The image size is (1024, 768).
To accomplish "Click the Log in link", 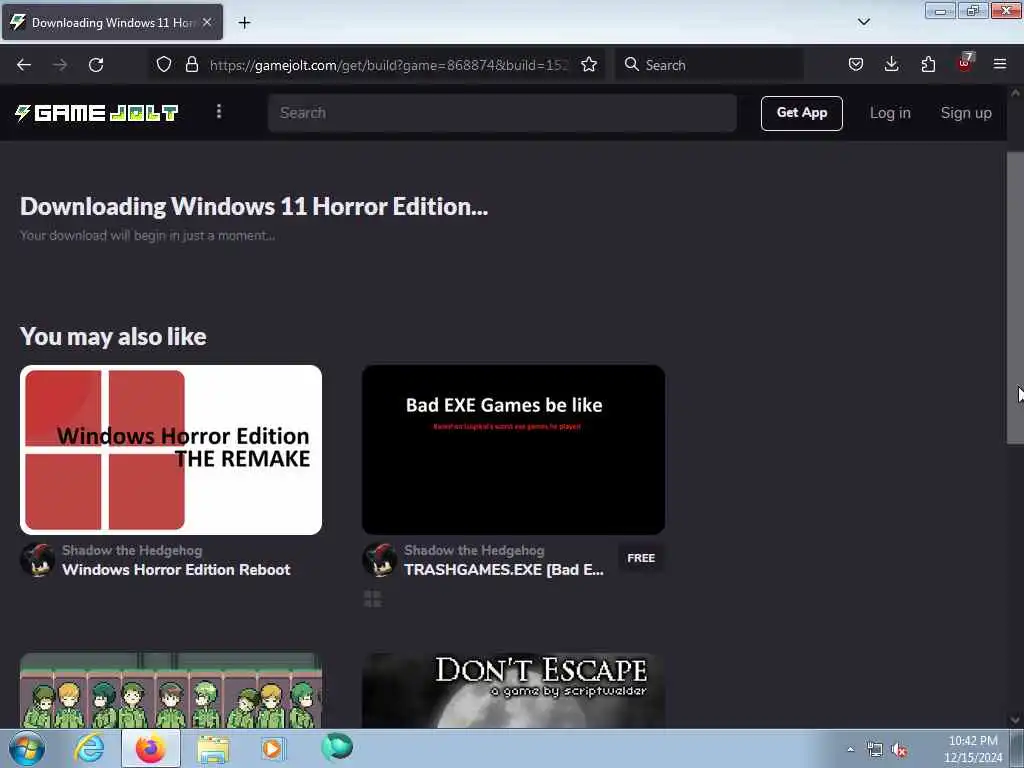I will click(890, 113).
